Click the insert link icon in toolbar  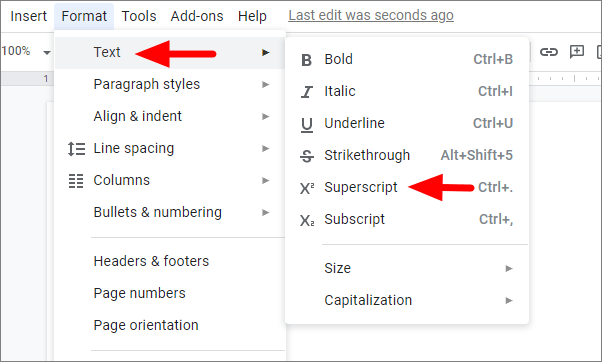(549, 51)
